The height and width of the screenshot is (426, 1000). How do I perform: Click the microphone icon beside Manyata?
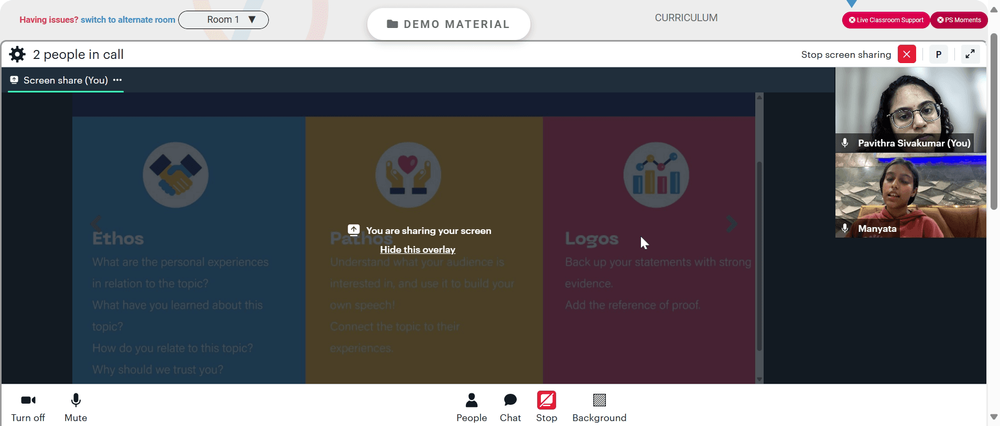coord(845,228)
